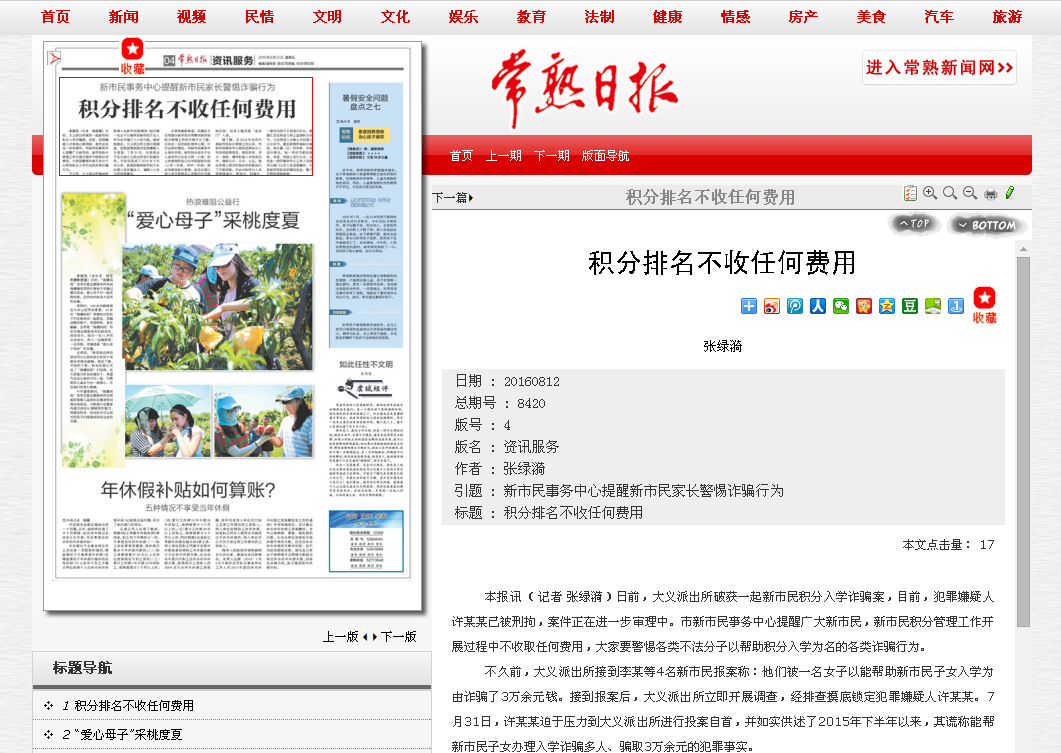The height and width of the screenshot is (753, 1061).
Task: Print the article using printer icon
Action: (x=990, y=193)
